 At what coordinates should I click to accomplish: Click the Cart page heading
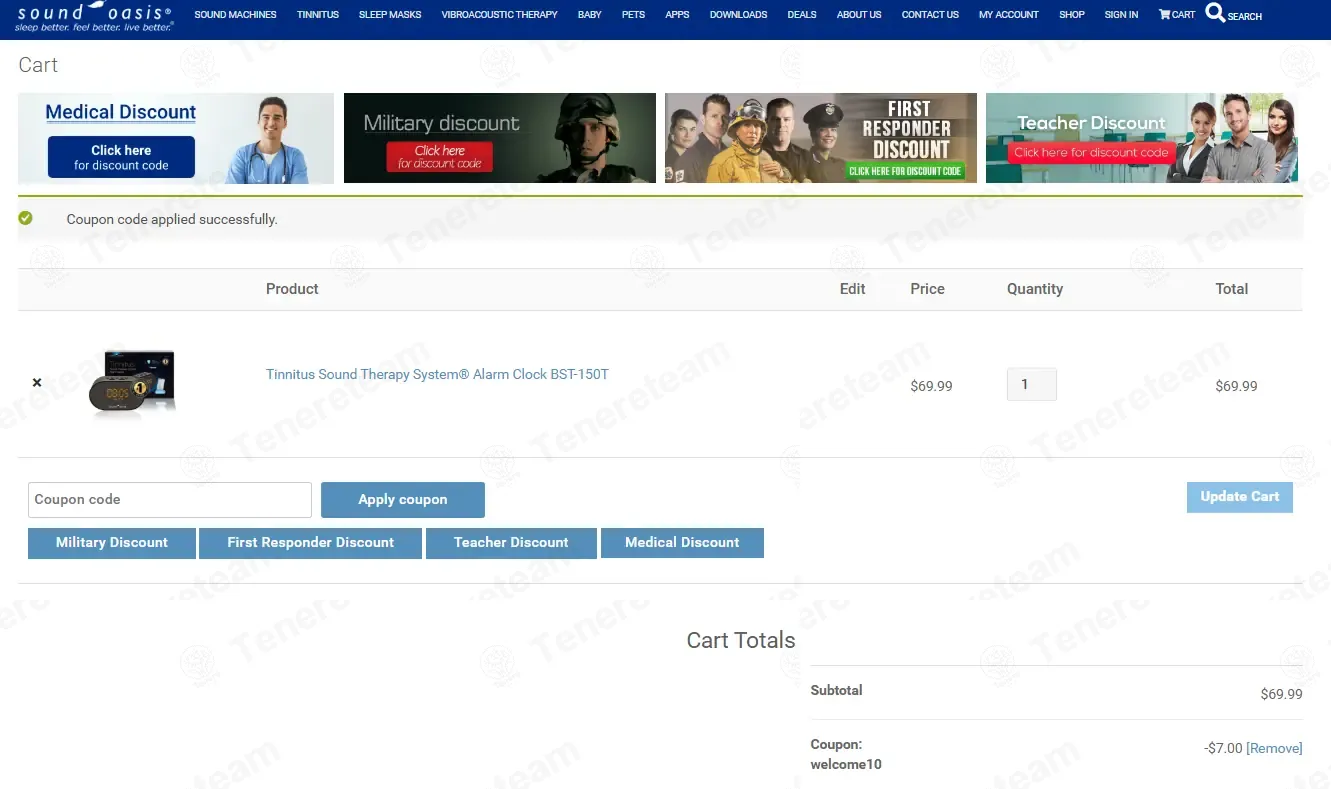pos(38,65)
